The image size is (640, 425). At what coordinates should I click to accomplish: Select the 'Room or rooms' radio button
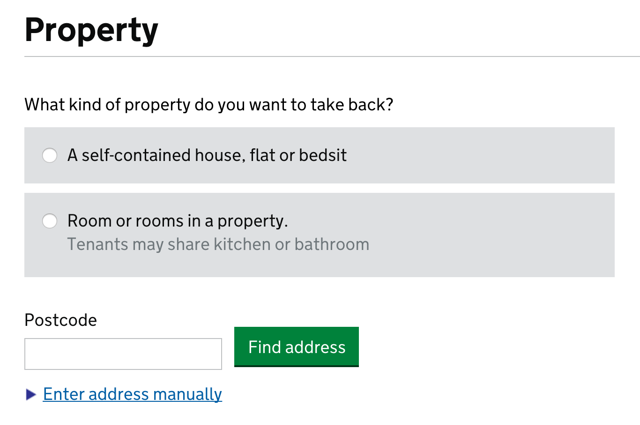pos(49,221)
